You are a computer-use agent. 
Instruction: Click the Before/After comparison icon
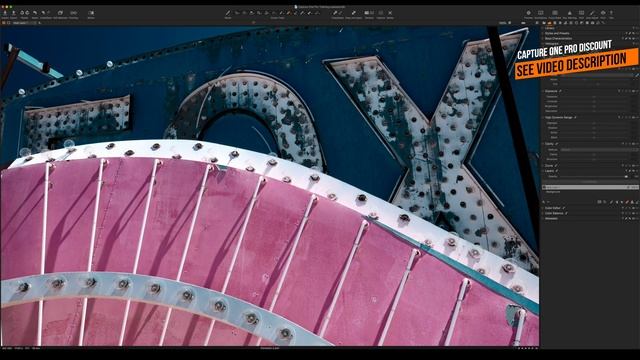tap(91, 13)
